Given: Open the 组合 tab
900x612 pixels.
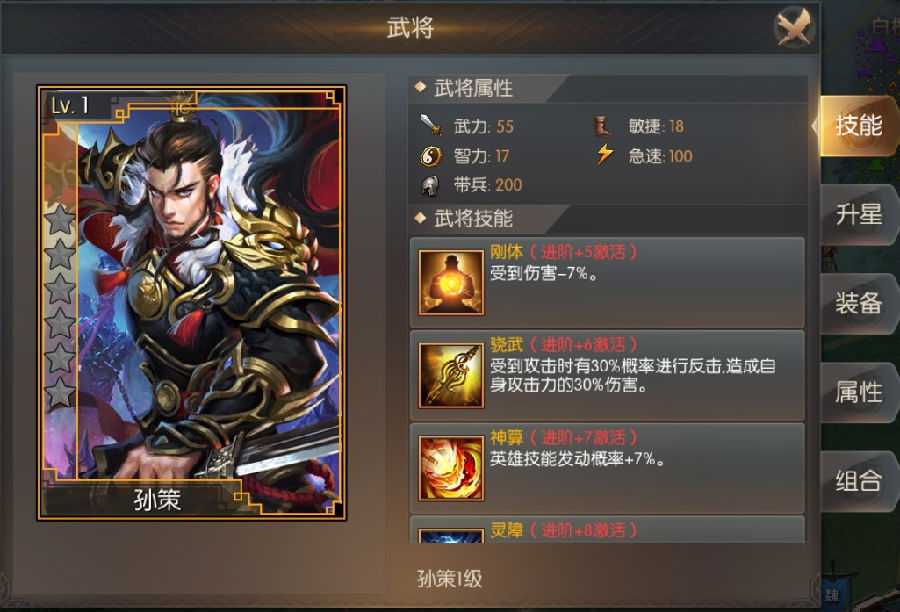Looking at the screenshot, I should (858, 481).
